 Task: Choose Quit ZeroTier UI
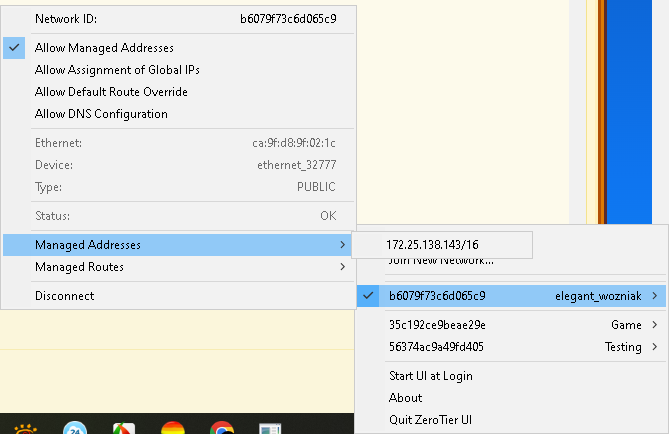(429, 420)
